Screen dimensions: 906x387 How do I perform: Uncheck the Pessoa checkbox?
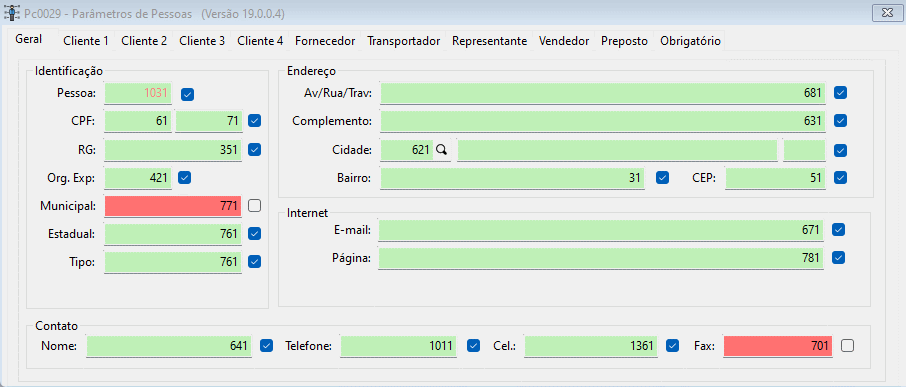[x=187, y=94]
